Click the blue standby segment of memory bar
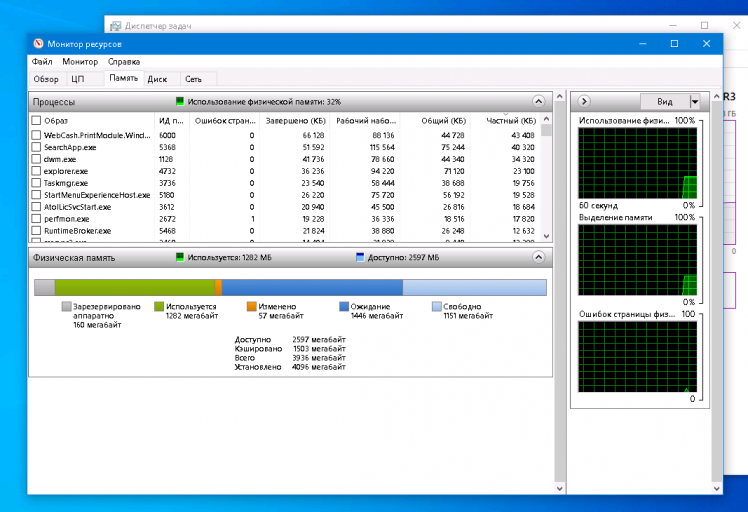748x512 pixels. coord(312,287)
